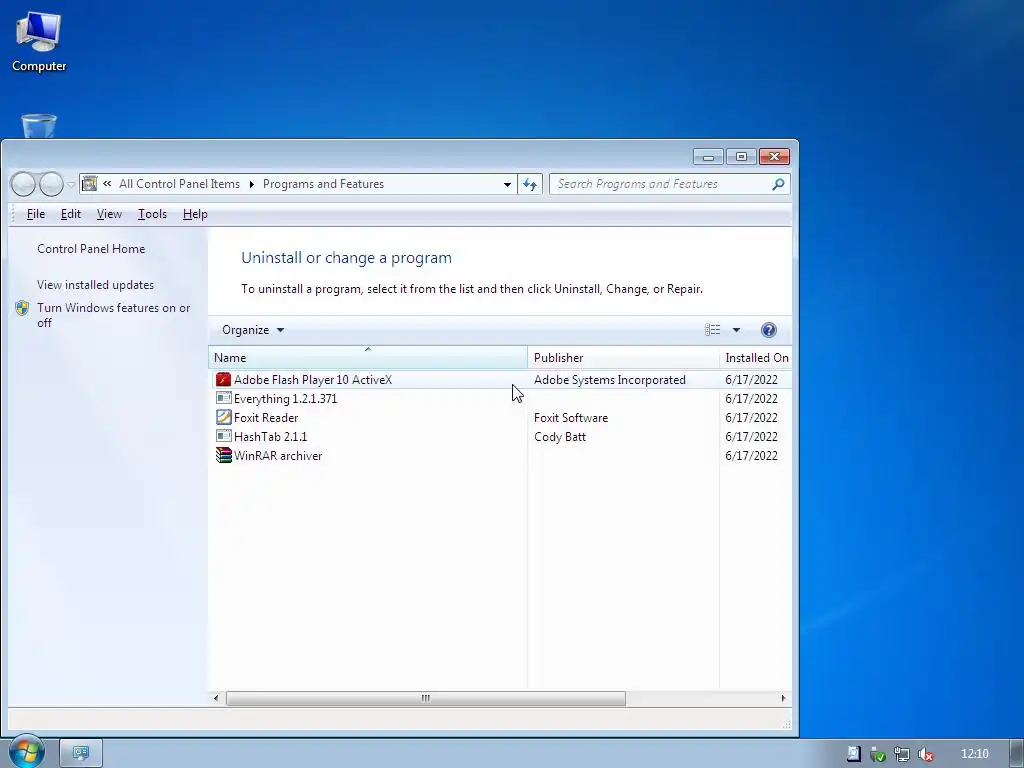1024x768 pixels.
Task: Click the muted volume tray icon
Action: click(925, 754)
